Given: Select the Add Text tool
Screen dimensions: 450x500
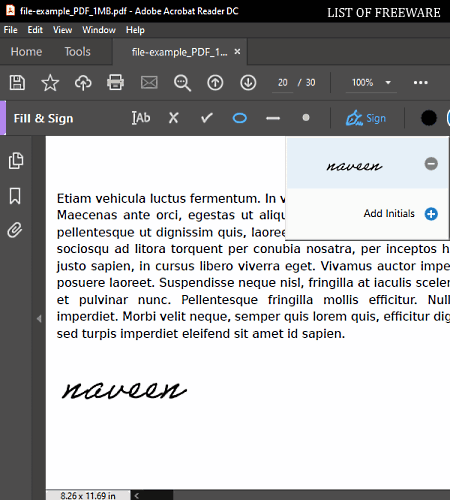Looking at the screenshot, I should (141, 118).
